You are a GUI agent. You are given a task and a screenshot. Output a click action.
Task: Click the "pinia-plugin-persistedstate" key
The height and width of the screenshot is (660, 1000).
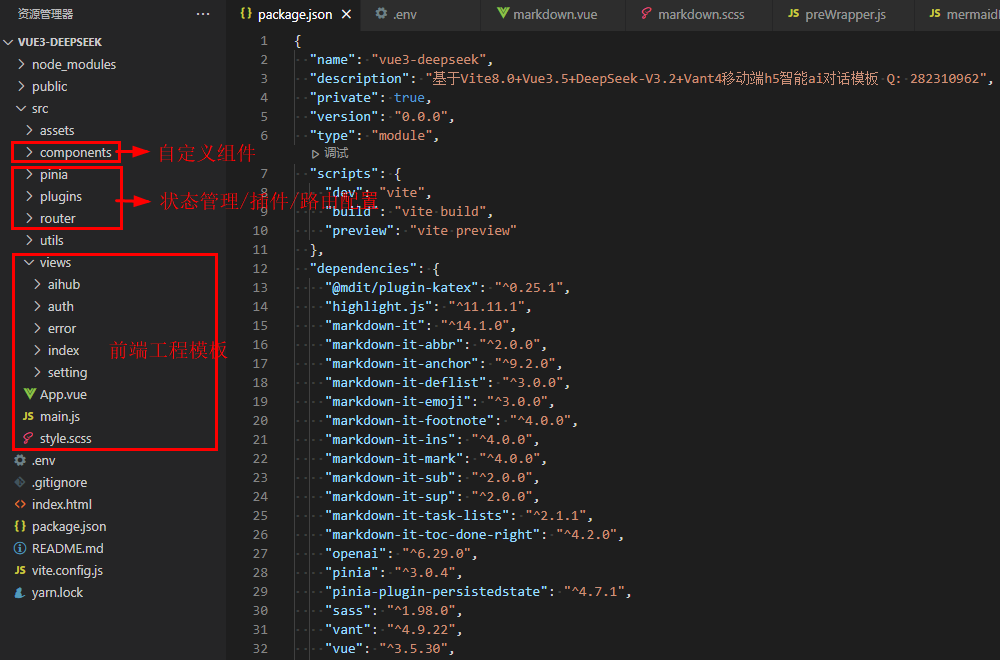(x=436, y=592)
